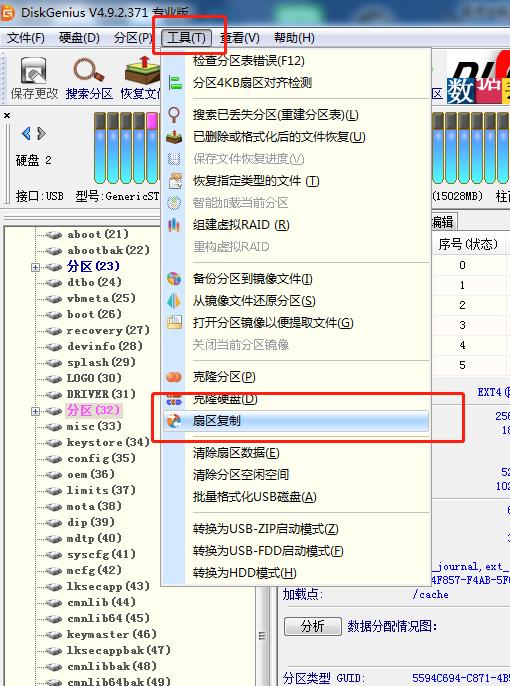This screenshot has height=686, width=510.
Task: Click the Search Partition (搜索分区) toolbar icon
Action: [x=89, y=79]
